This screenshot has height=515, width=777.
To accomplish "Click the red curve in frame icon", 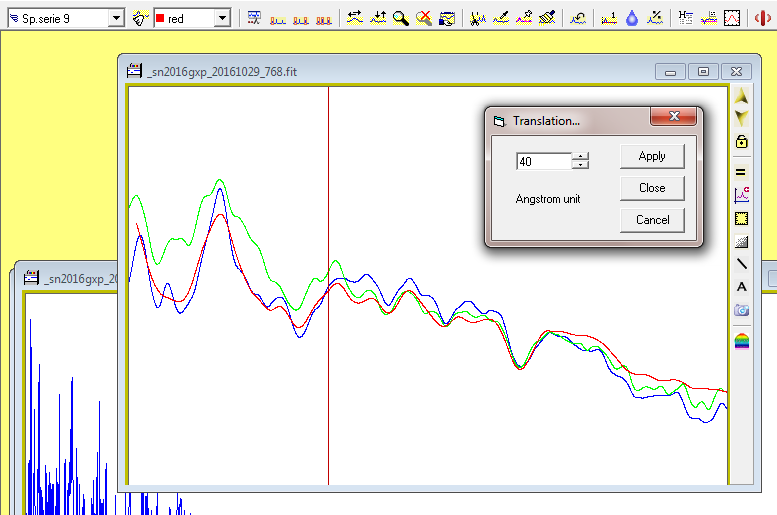I will click(x=732, y=18).
